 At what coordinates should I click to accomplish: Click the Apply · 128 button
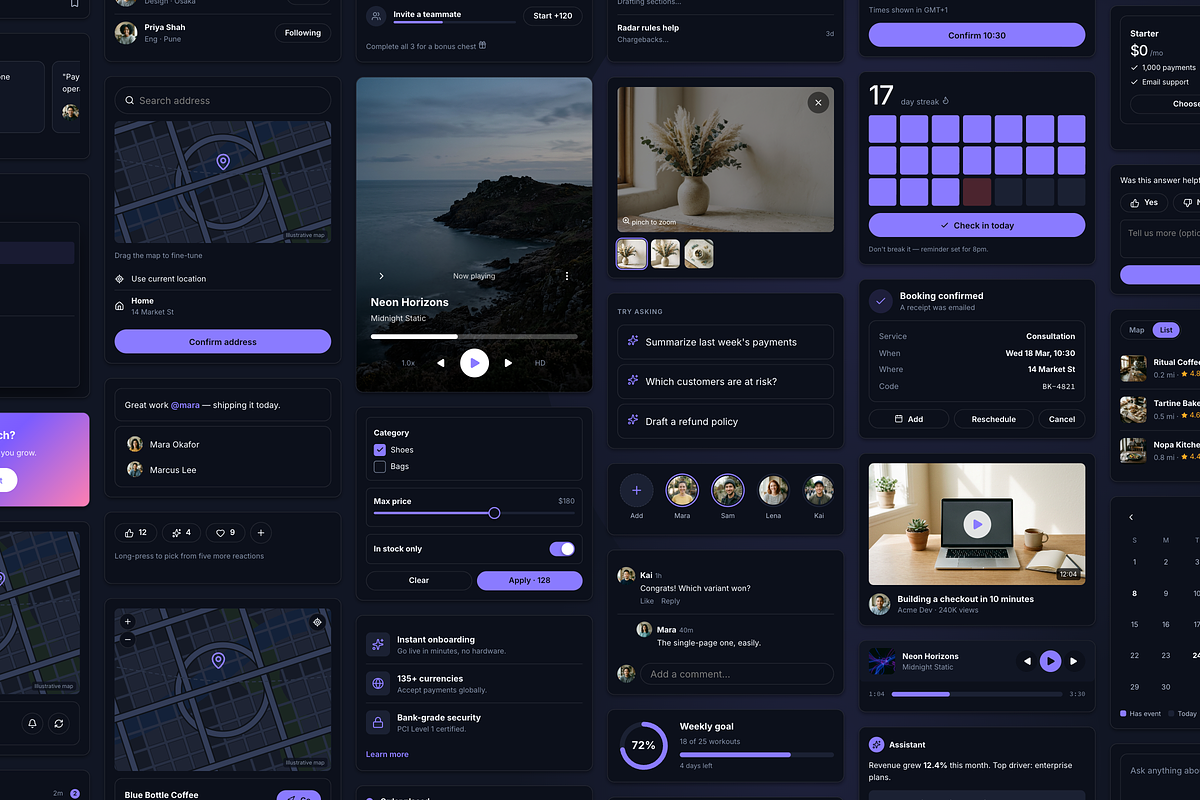530,580
